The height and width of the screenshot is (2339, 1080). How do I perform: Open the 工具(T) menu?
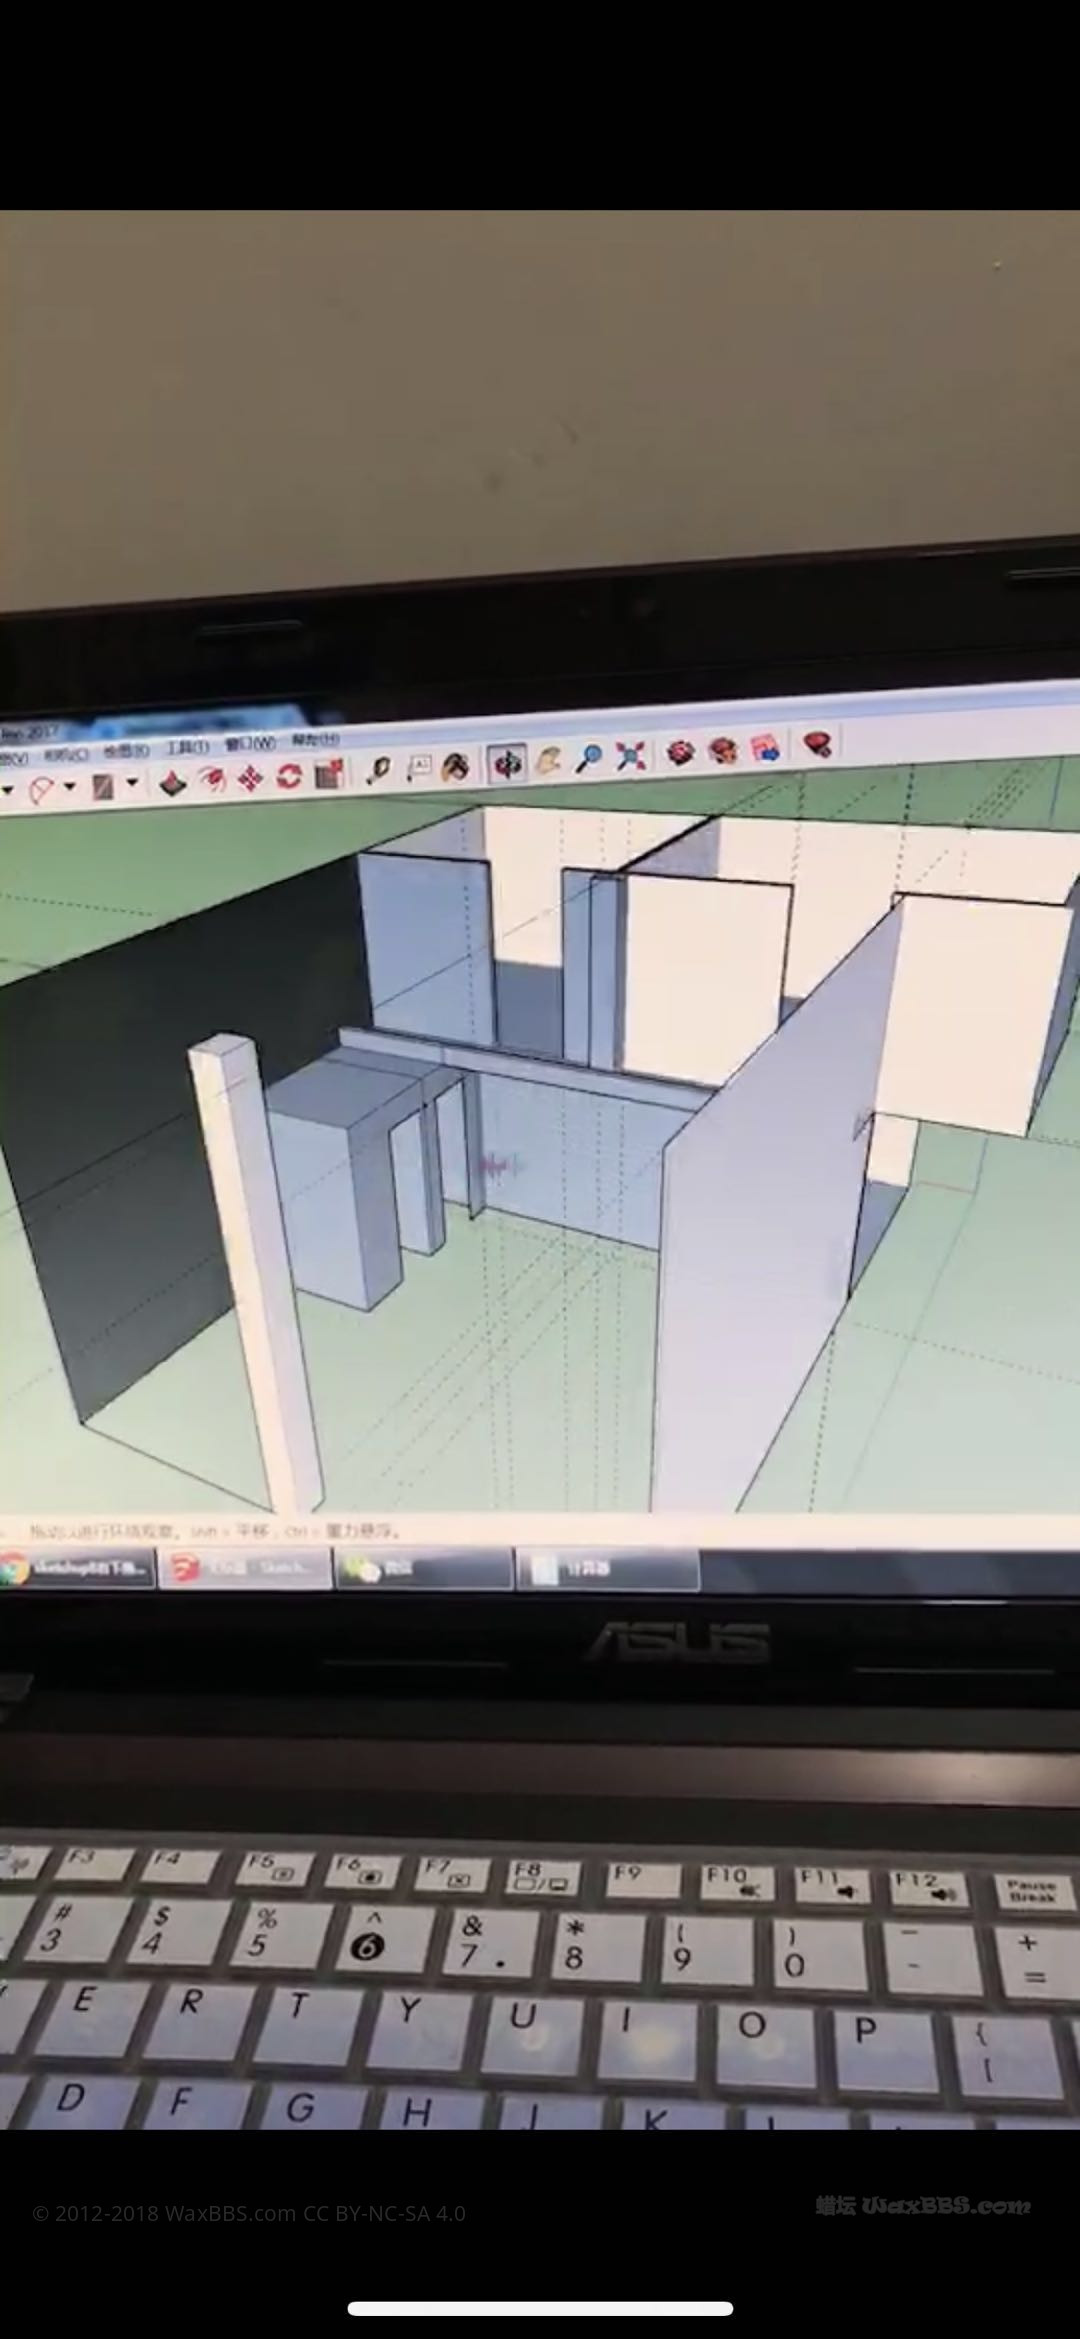[186, 748]
